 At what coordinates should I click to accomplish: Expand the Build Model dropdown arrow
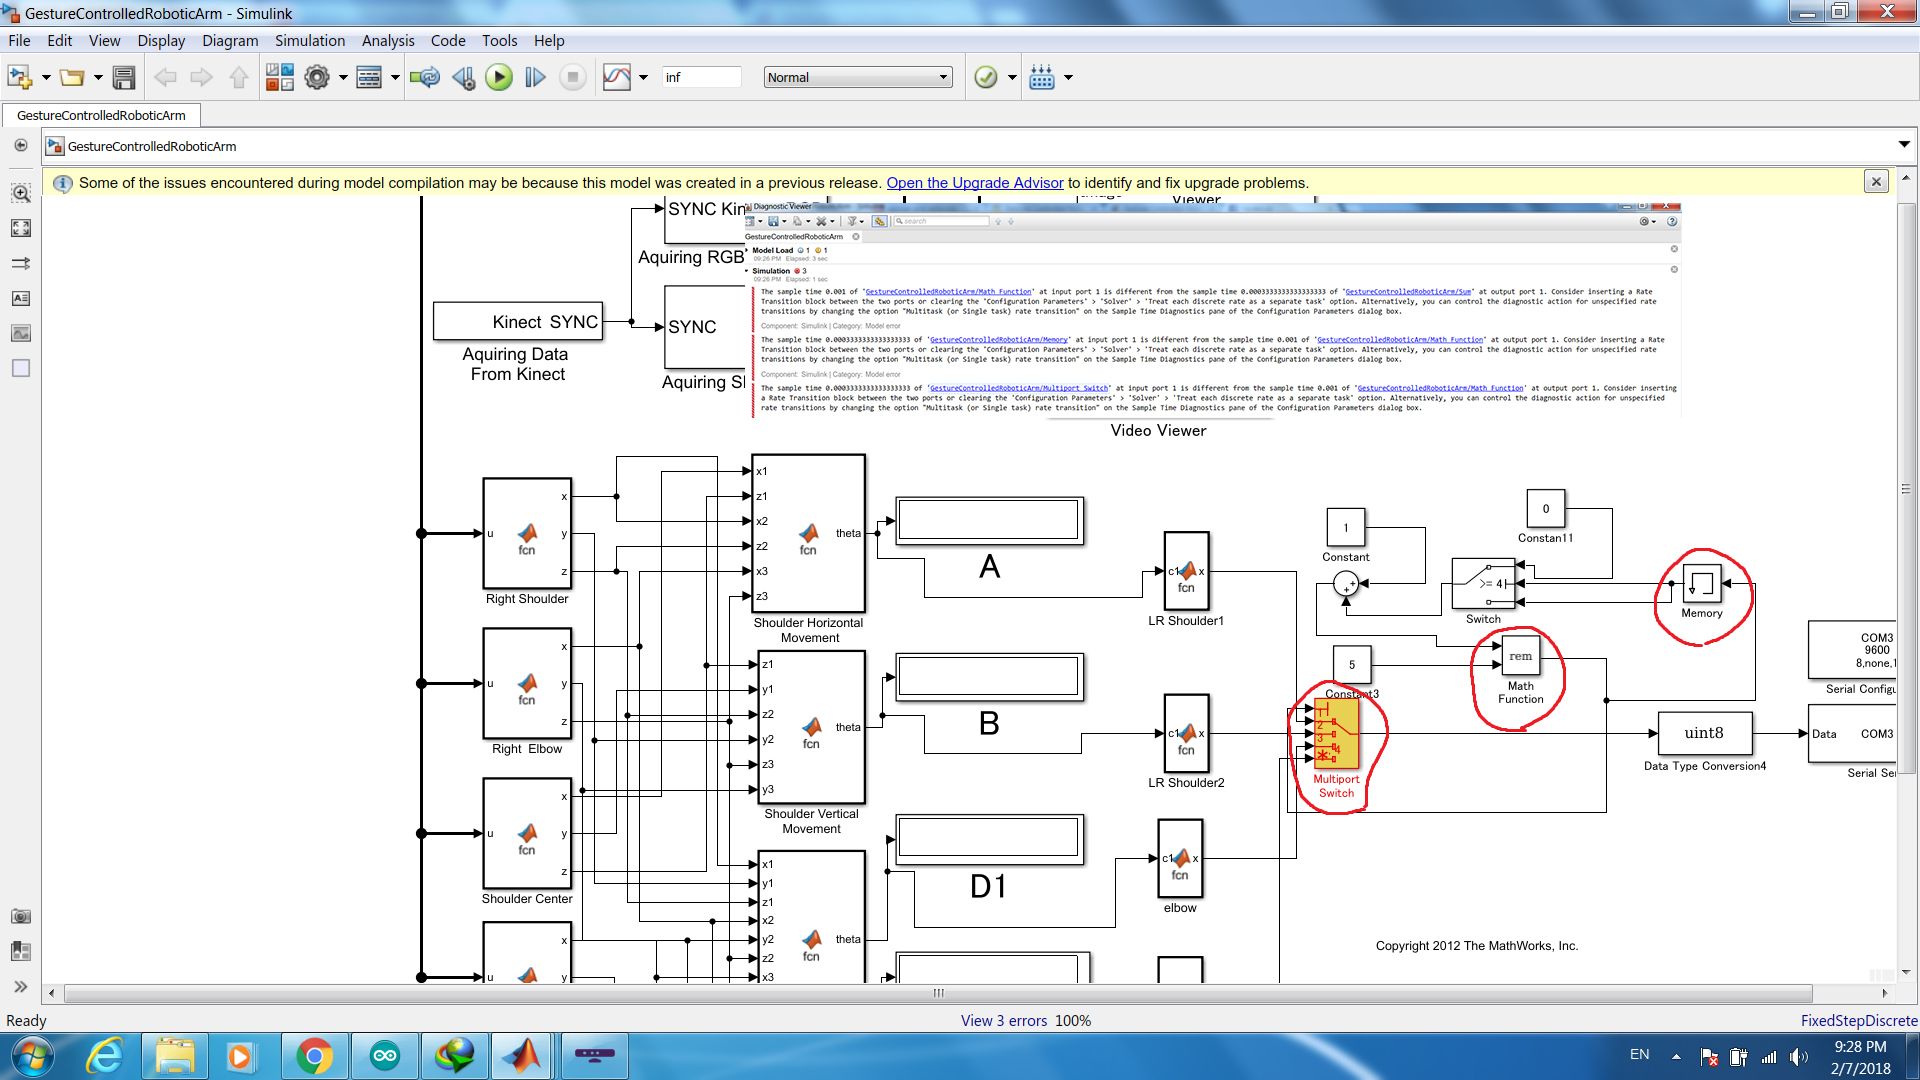point(1068,77)
